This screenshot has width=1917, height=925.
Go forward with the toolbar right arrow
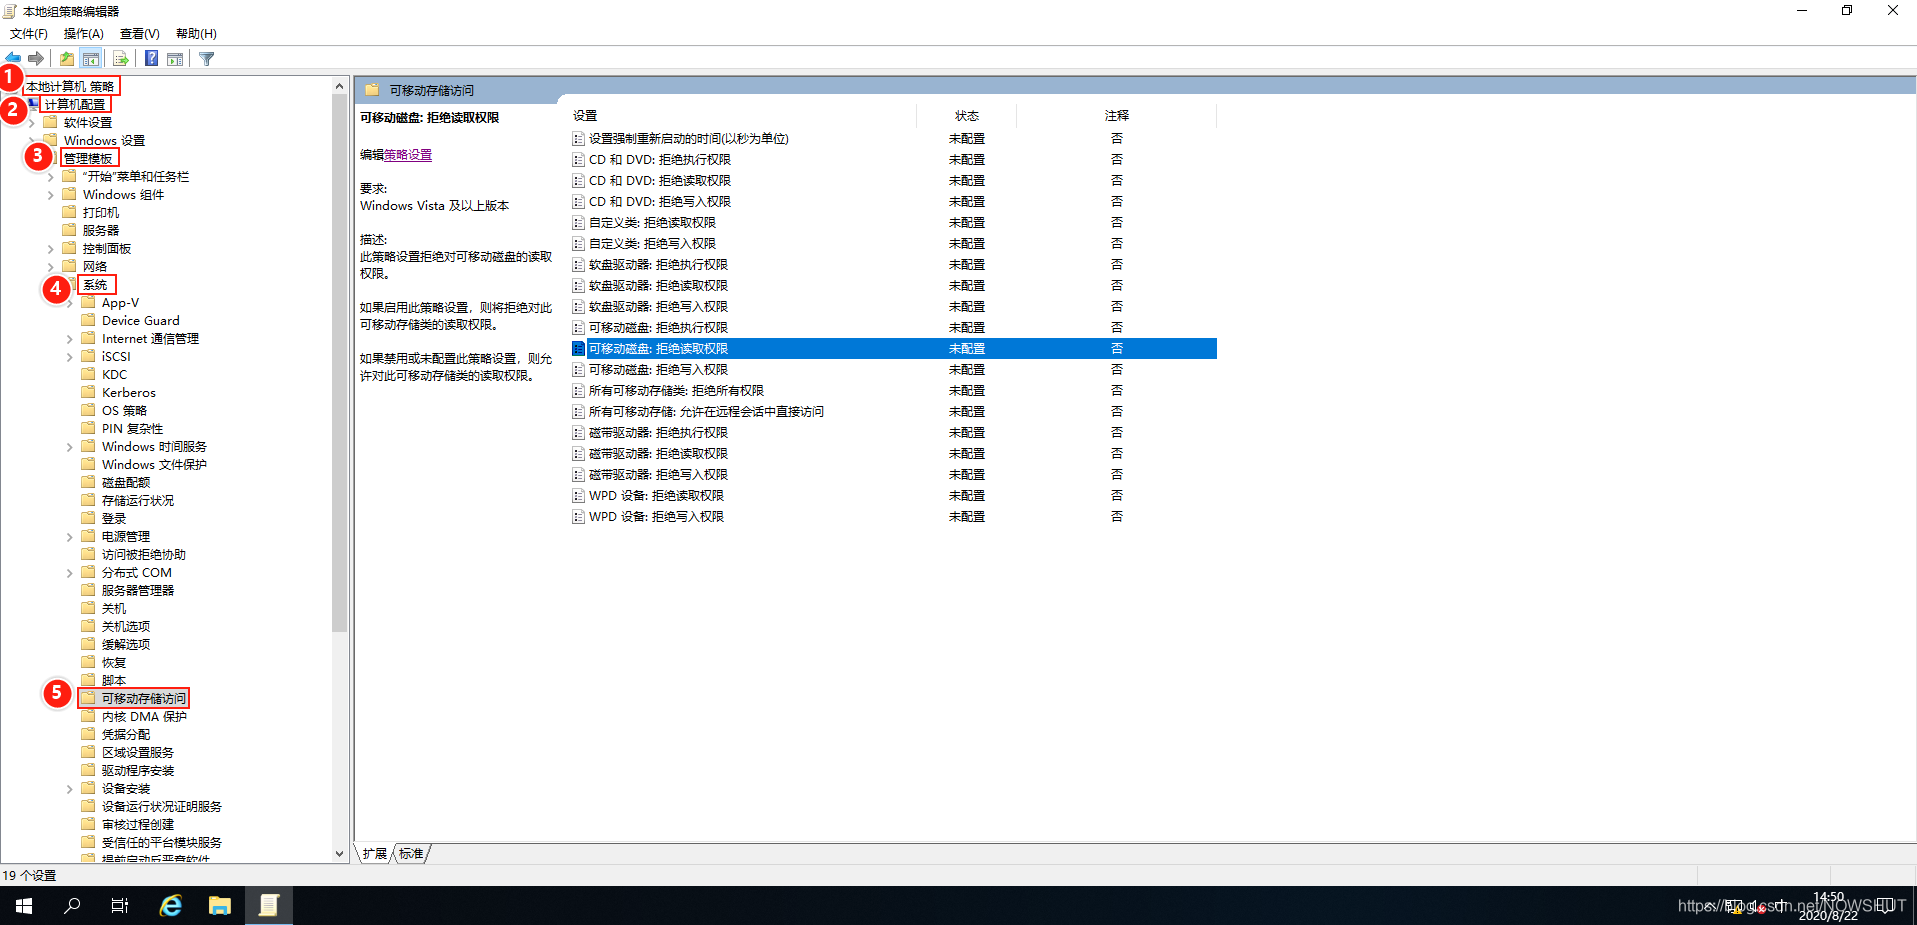36,58
